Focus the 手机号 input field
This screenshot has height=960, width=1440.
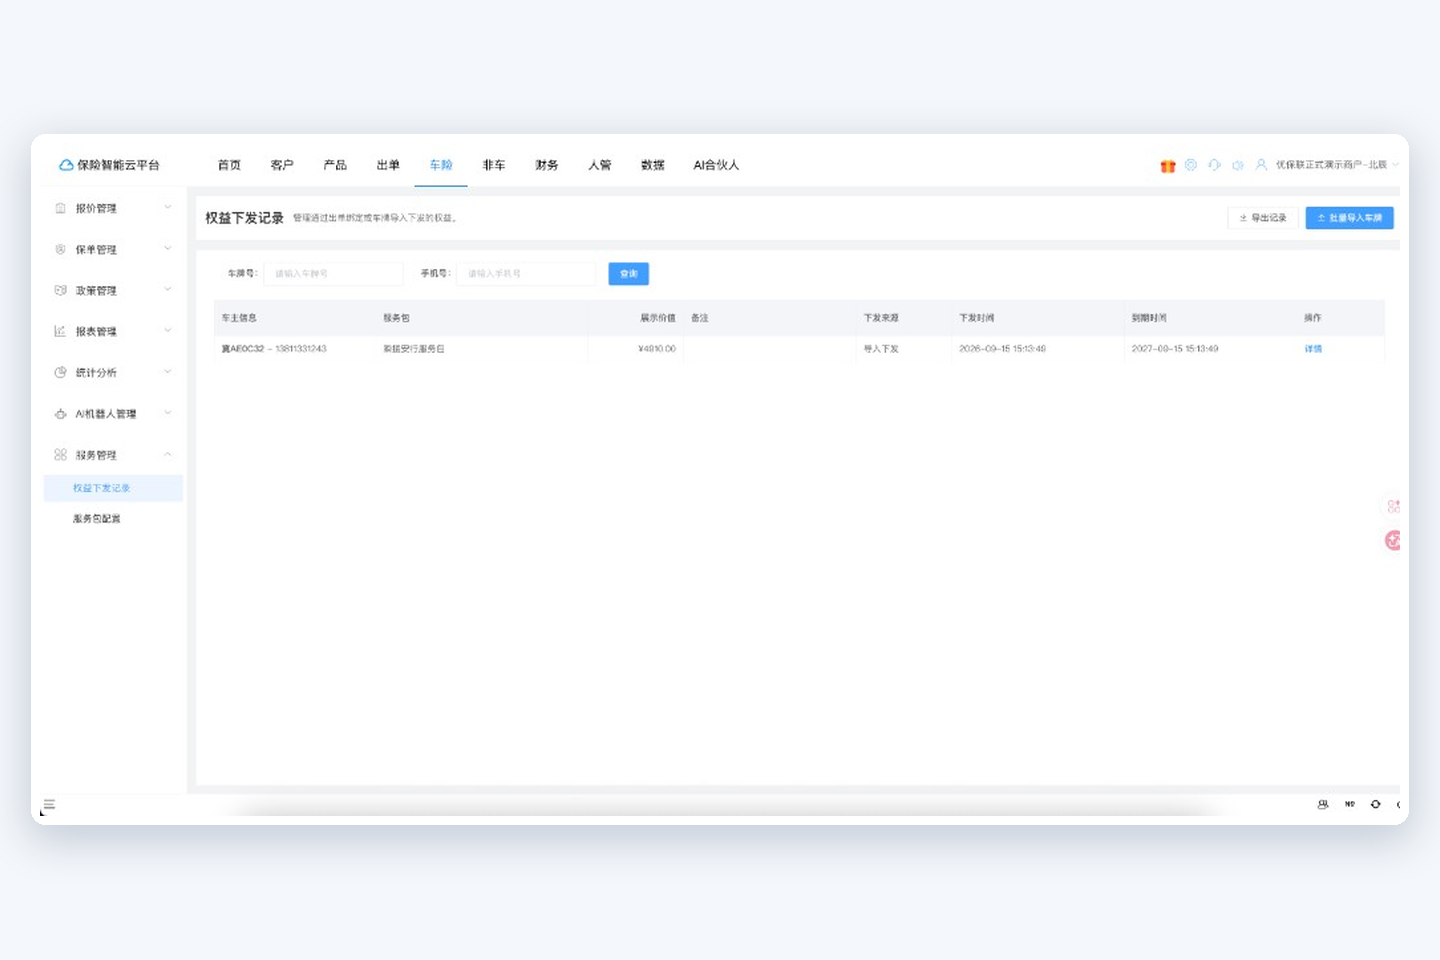526,274
